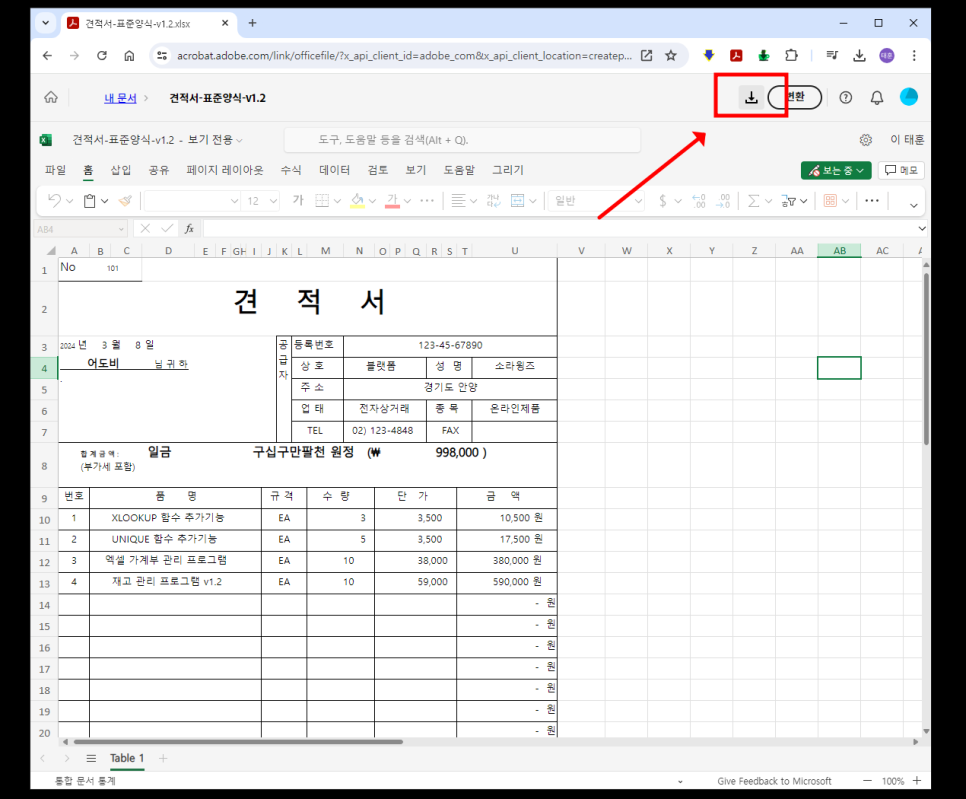Click the name box showing AB4
The height and width of the screenshot is (799, 966).
[x=80, y=229]
